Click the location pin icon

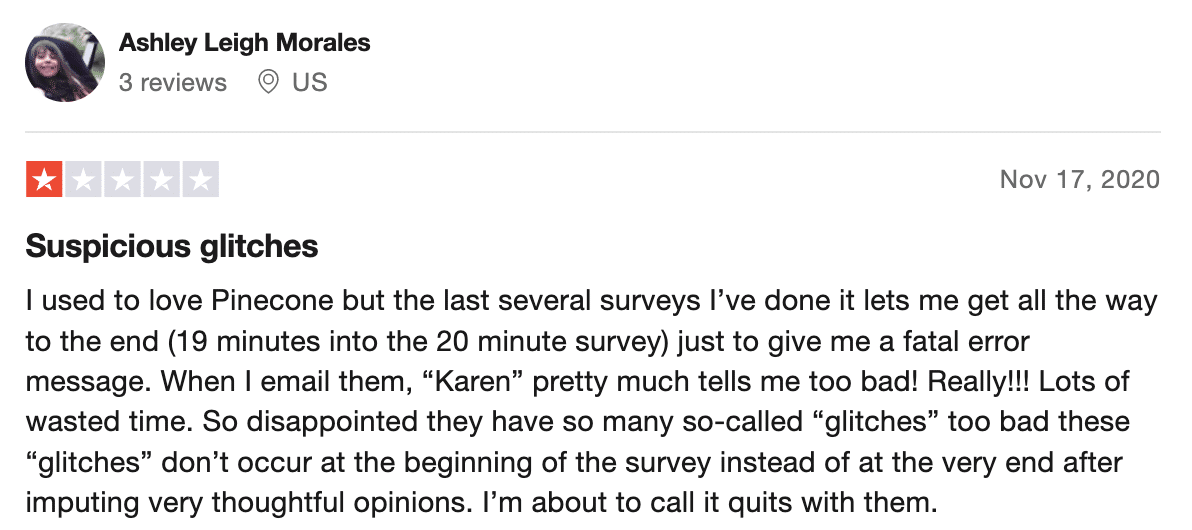268,81
